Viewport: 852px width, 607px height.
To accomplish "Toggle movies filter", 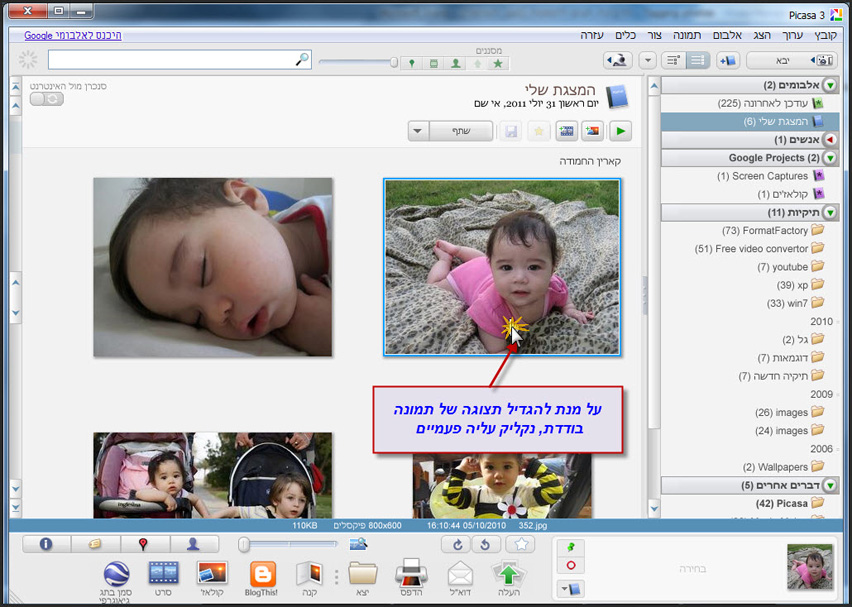I will click(x=434, y=64).
